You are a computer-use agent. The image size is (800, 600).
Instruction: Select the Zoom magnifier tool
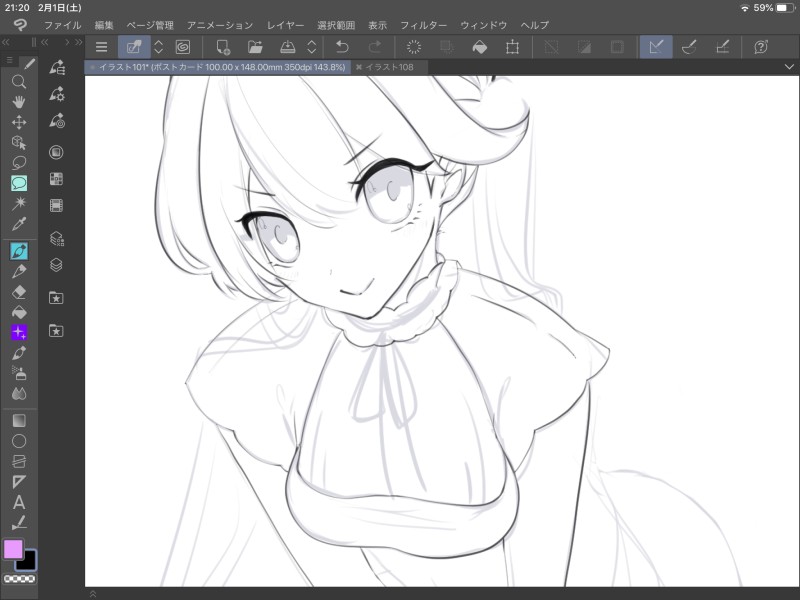click(x=19, y=82)
